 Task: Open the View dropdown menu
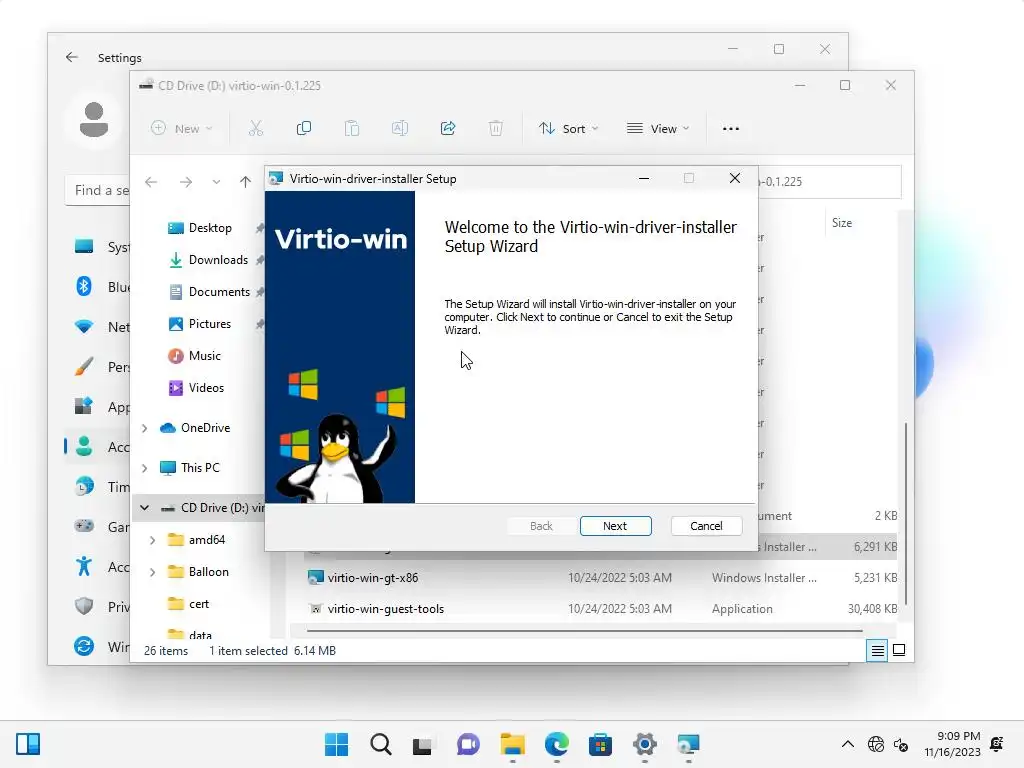(658, 129)
